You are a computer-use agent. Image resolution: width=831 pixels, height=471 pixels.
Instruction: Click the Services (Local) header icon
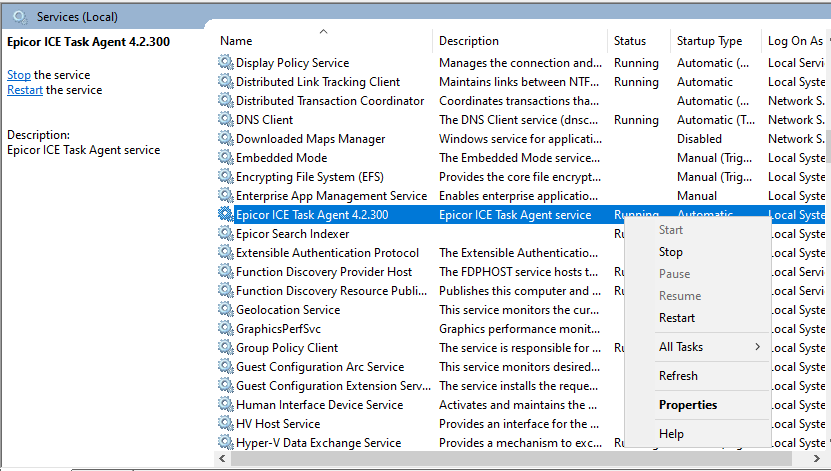click(x=20, y=17)
